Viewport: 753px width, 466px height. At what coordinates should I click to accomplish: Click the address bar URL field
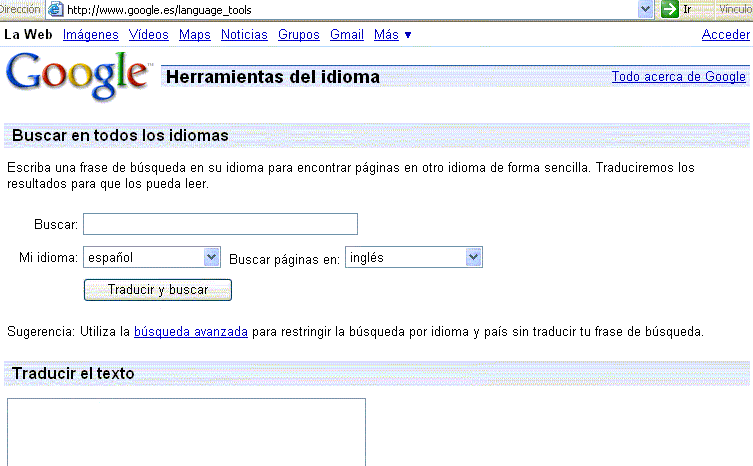[x=351, y=10]
